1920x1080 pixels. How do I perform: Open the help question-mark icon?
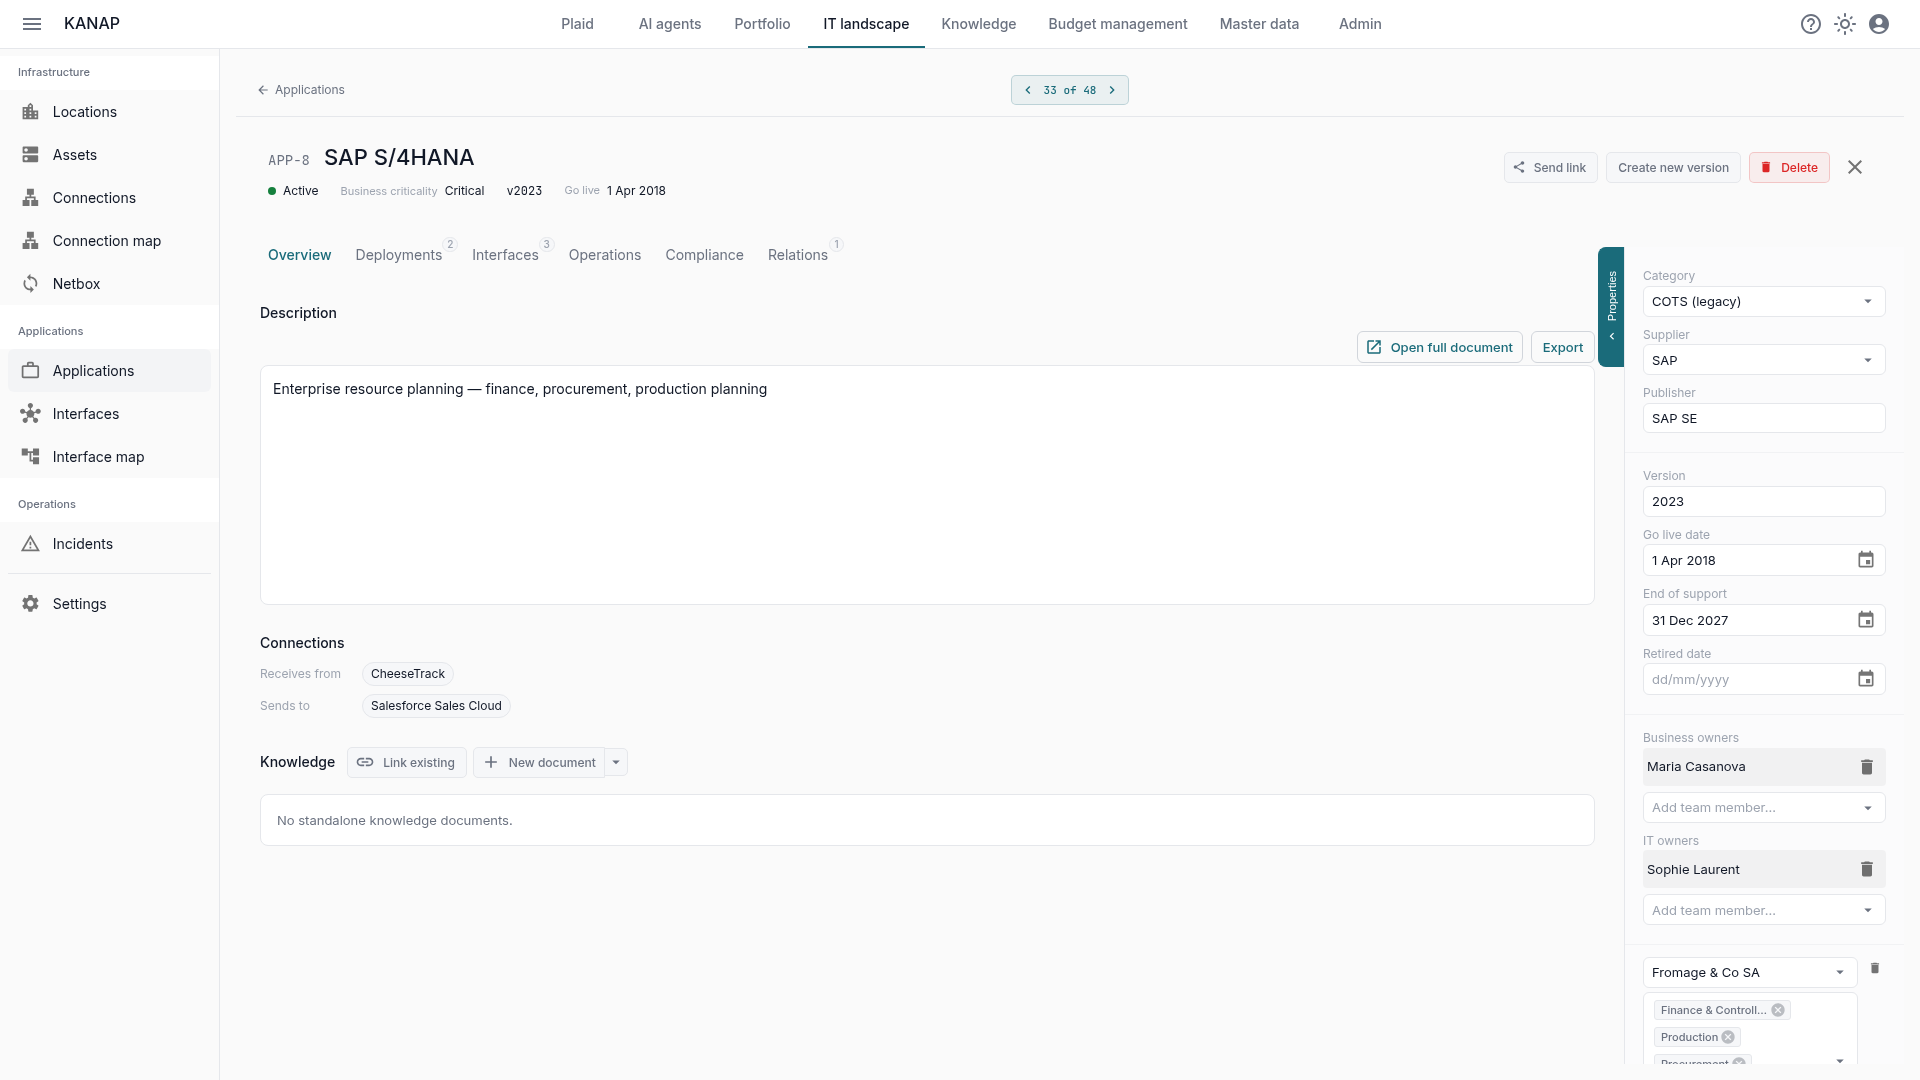[x=1811, y=24]
